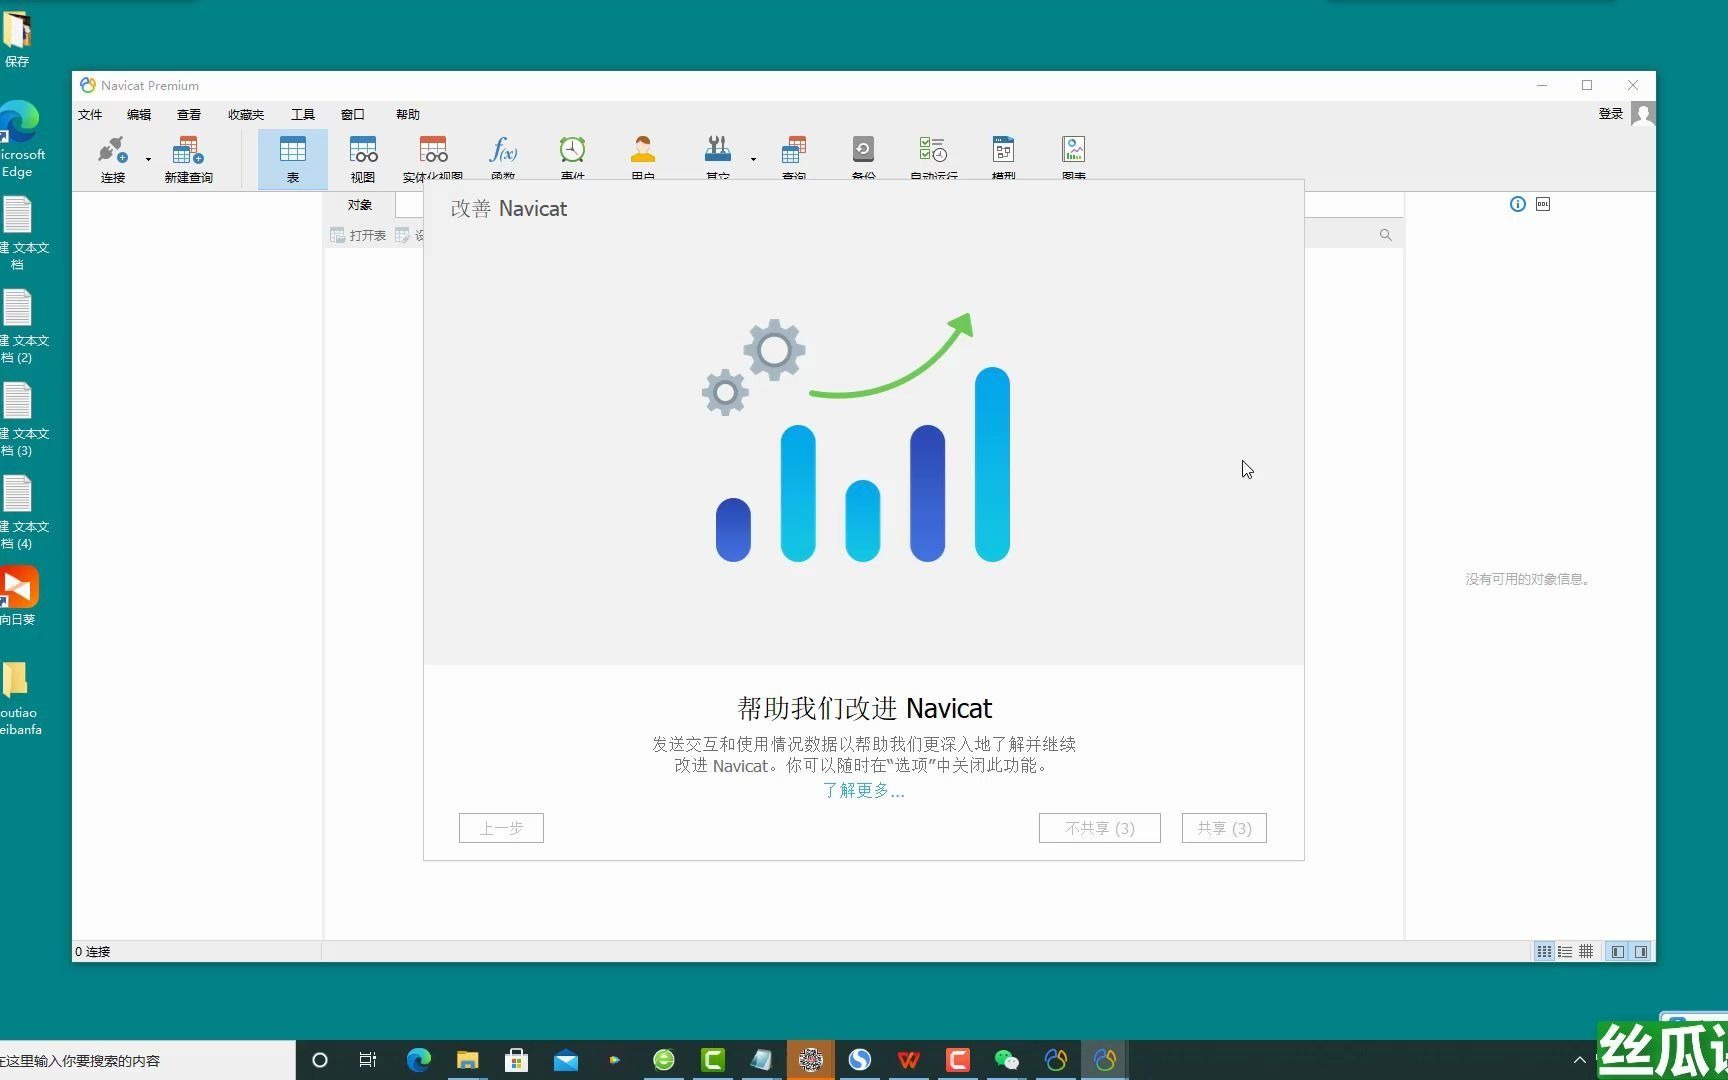Toggle right info pane icon in status bar
This screenshot has height=1080, width=1728.
coord(1640,951)
